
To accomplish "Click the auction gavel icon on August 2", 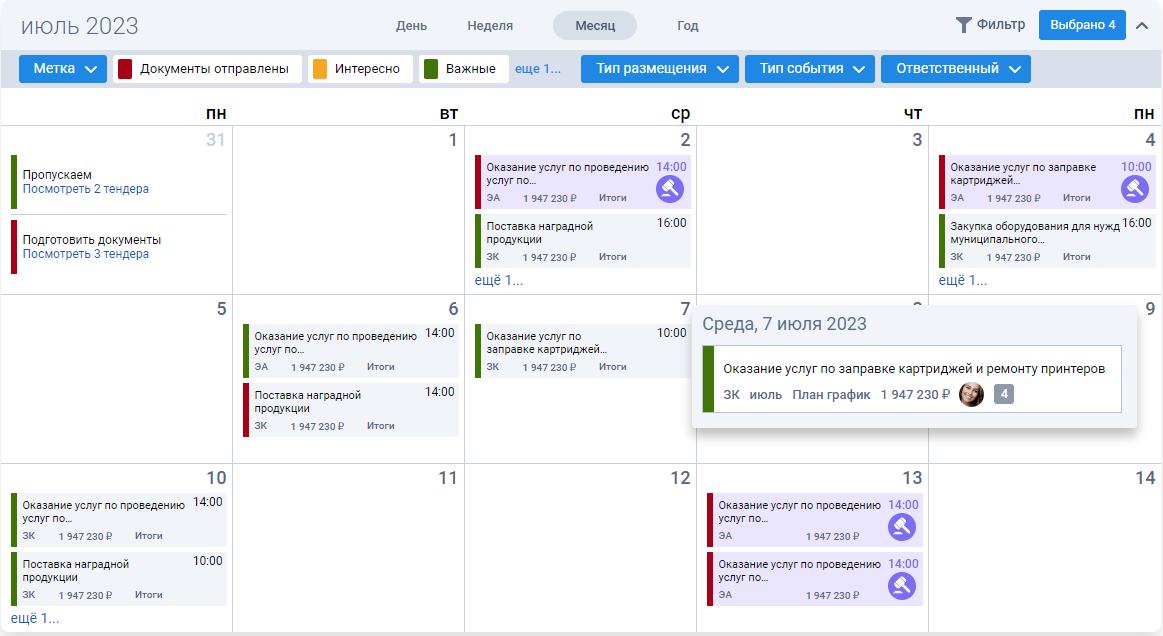I will [670, 188].
